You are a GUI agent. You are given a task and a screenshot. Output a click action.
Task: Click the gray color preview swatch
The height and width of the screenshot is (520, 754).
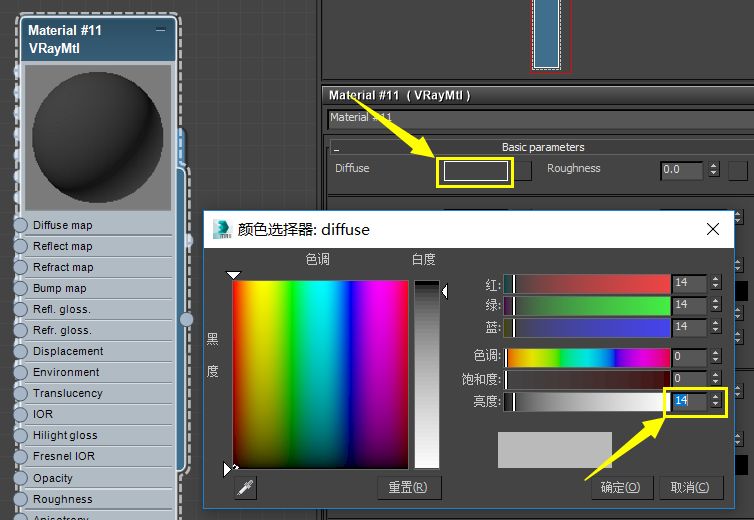coord(554,450)
